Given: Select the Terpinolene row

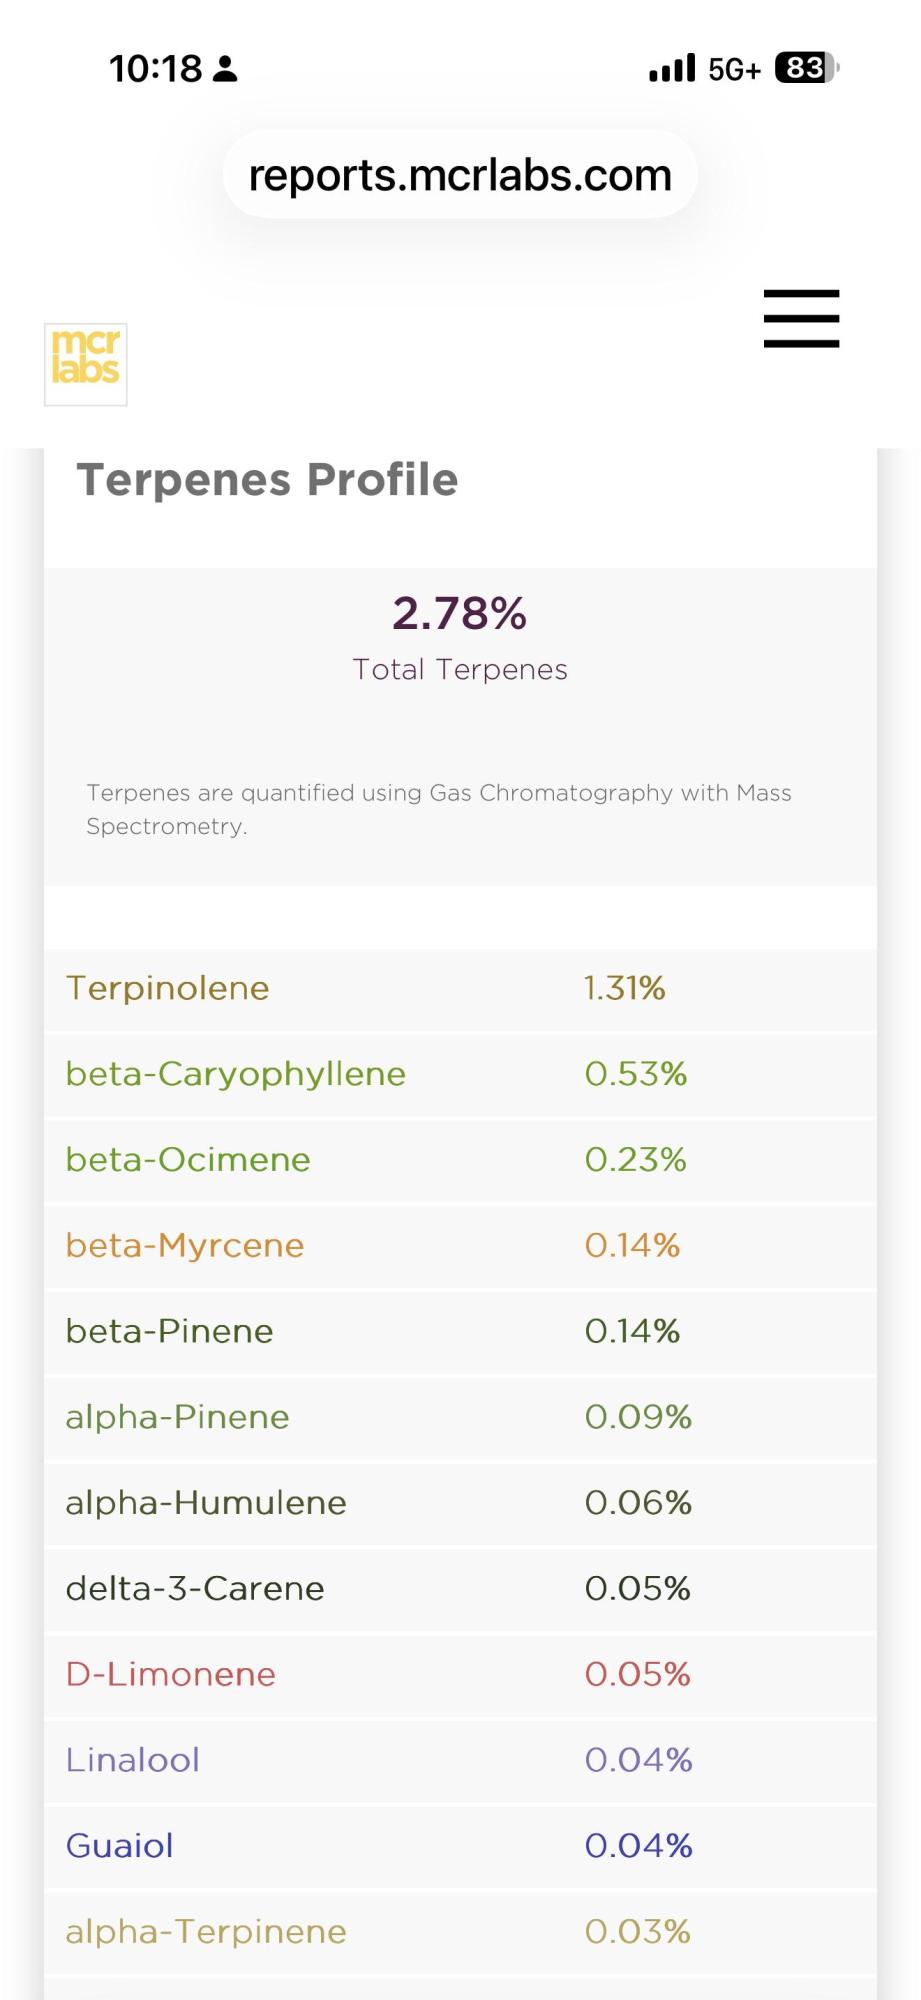Looking at the screenshot, I should coord(460,989).
